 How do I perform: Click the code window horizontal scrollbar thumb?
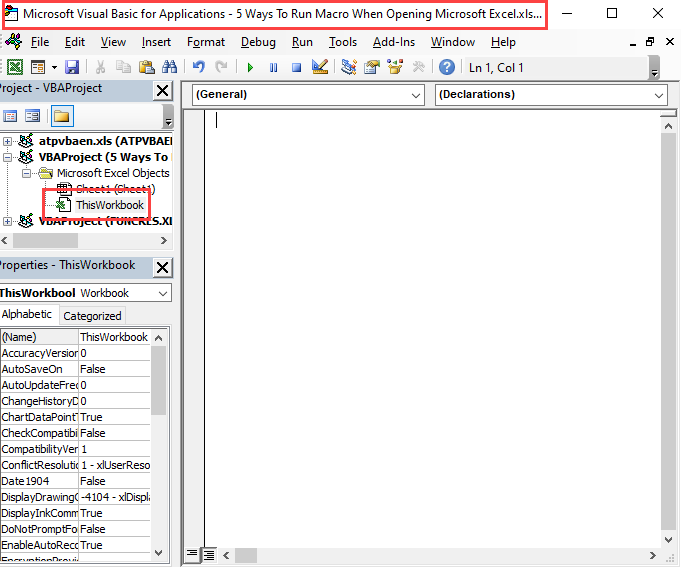tap(246, 555)
